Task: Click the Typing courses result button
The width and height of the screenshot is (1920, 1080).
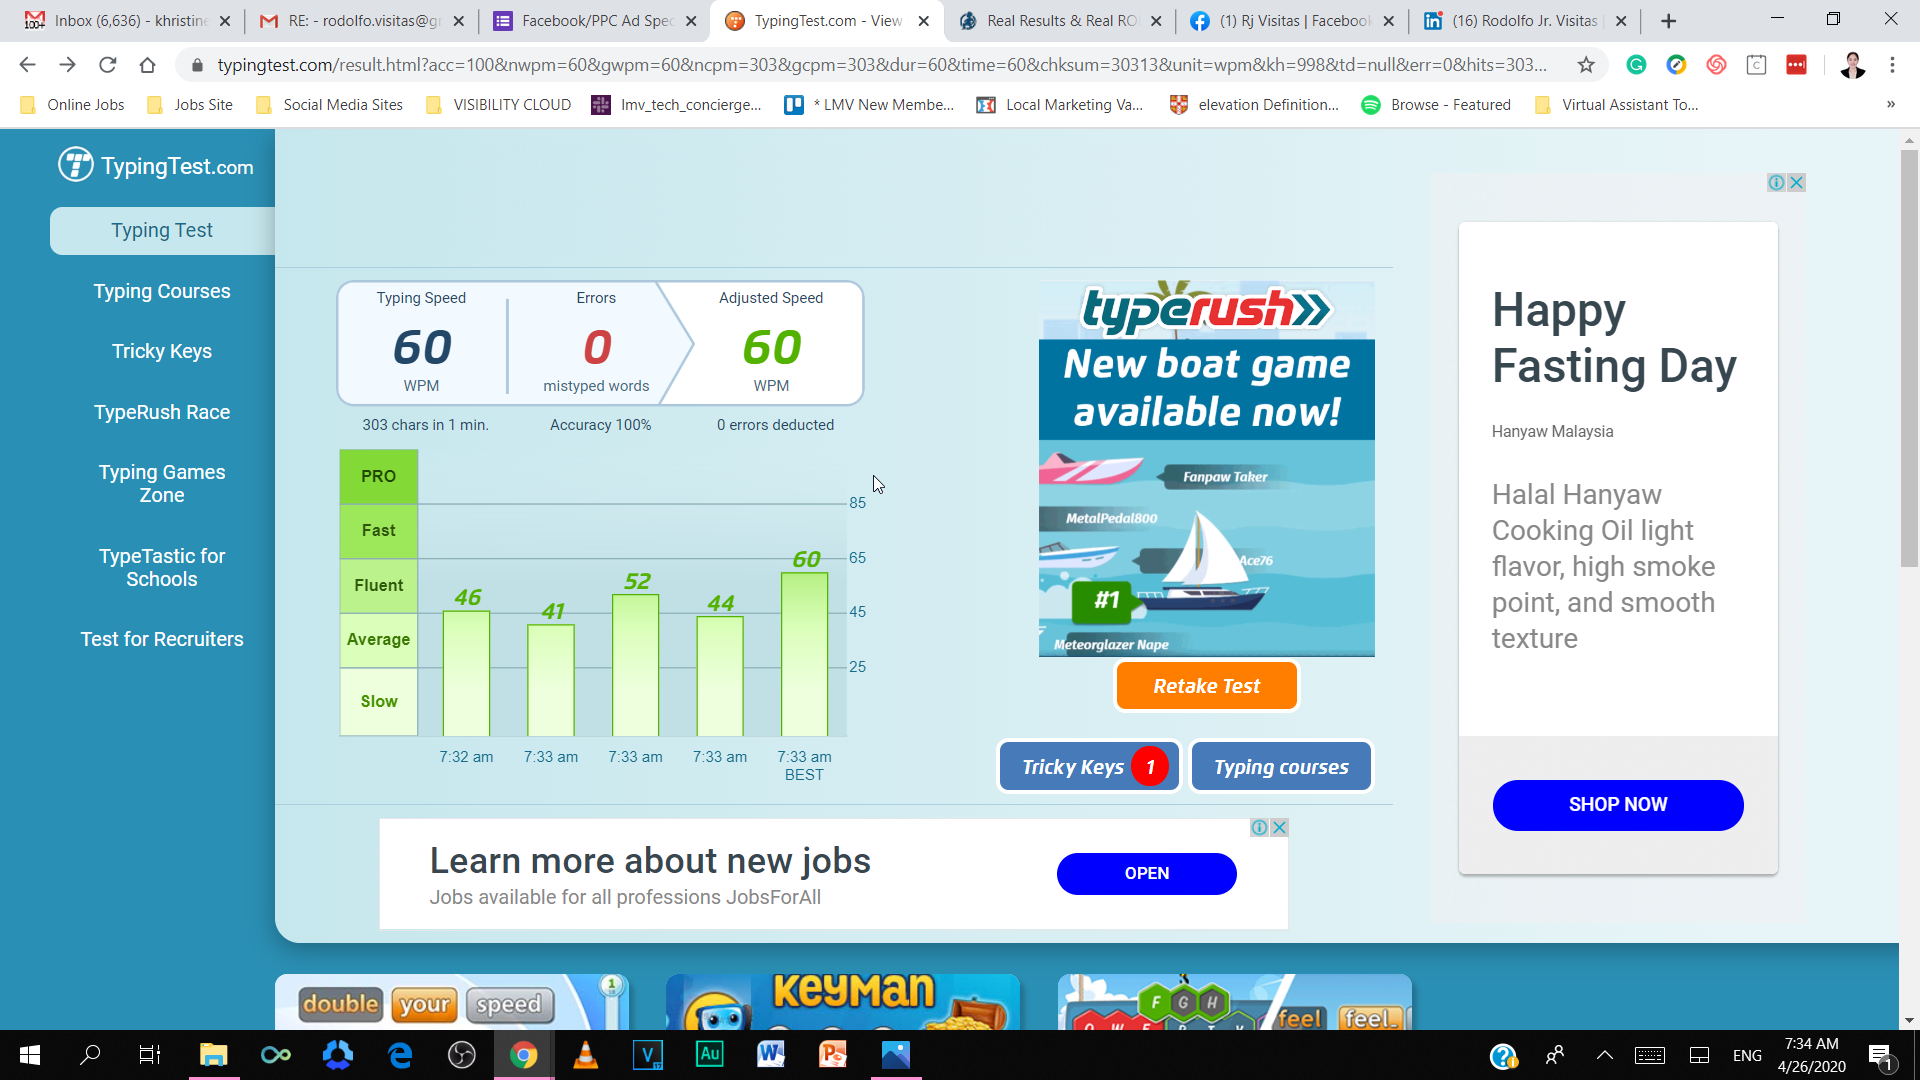Action: [x=1281, y=767]
